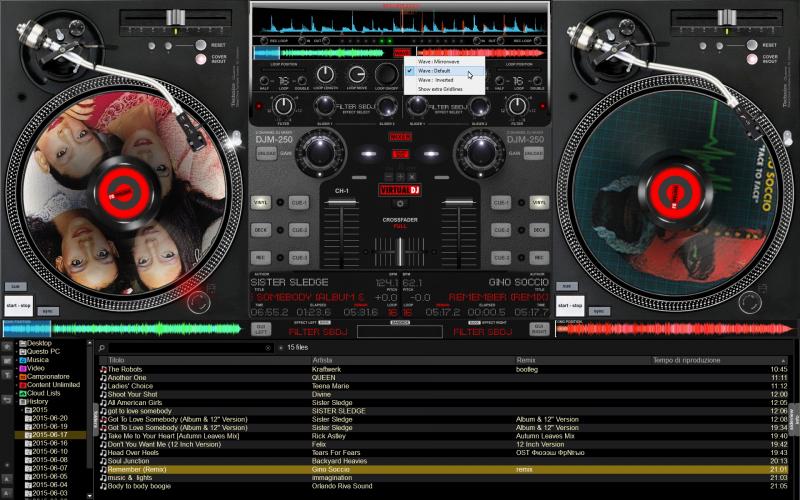
Task: Click the left REC LOOP button
Action: point(264,40)
